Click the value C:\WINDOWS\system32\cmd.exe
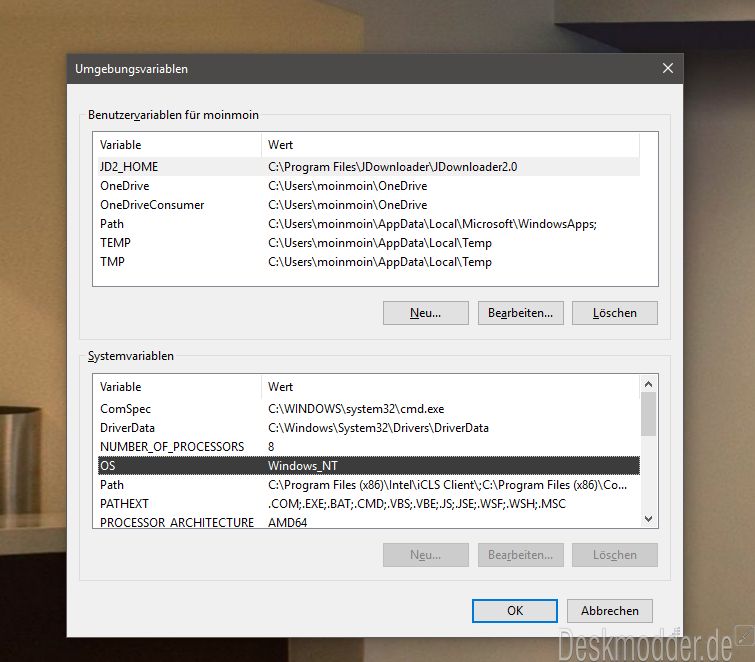This screenshot has height=662, width=755. [356, 409]
